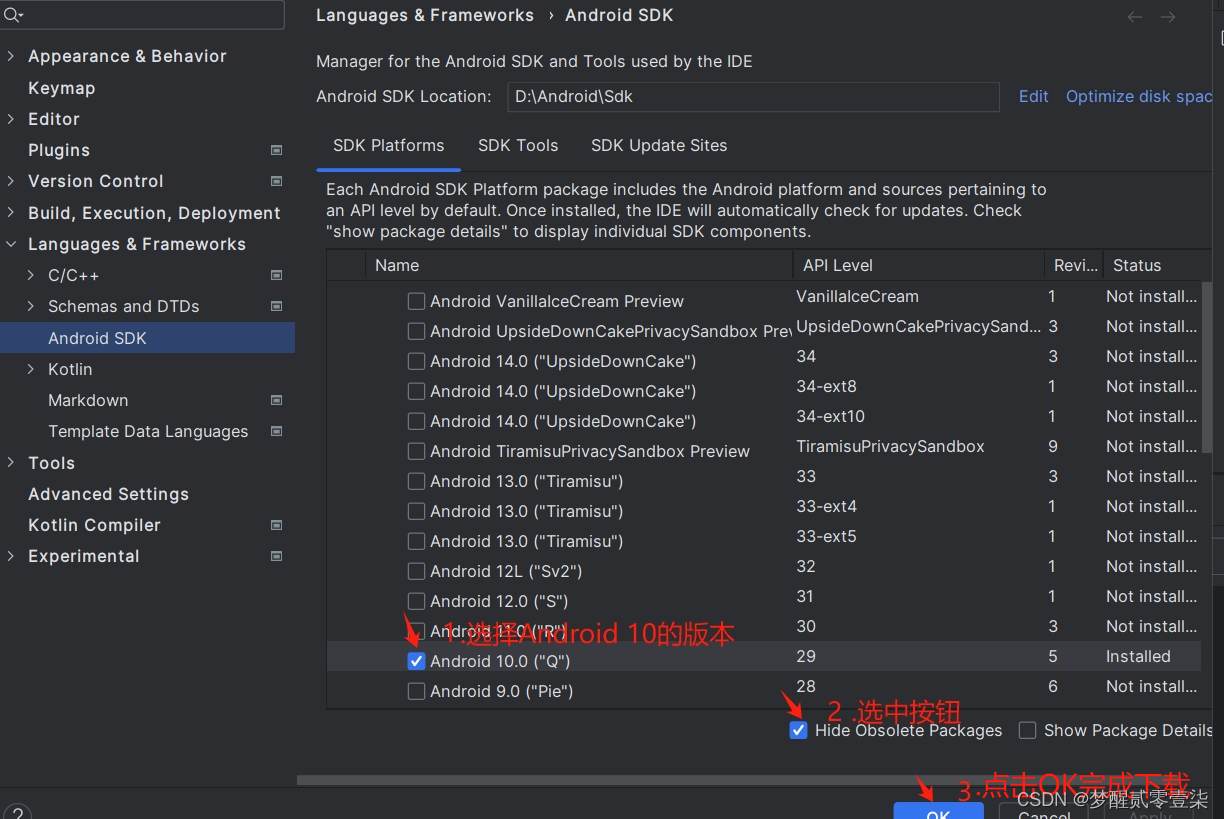
Task: Click 33-ext5 API level cell
Action: click(826, 536)
